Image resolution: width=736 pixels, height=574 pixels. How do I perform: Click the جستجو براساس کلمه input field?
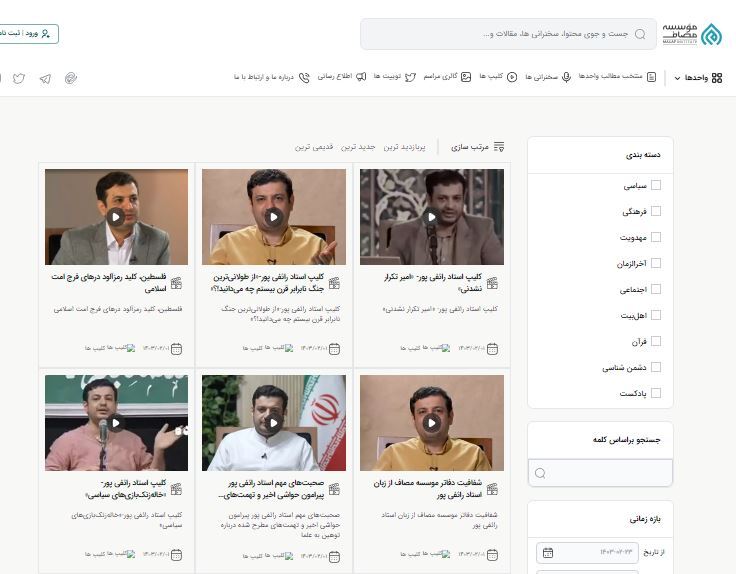coord(600,473)
